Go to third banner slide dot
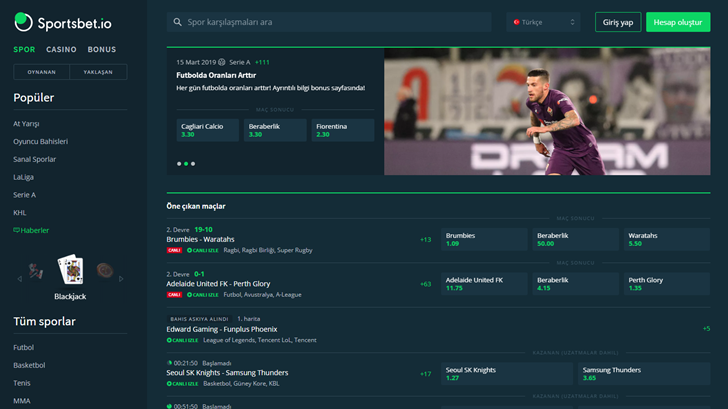 (x=193, y=163)
